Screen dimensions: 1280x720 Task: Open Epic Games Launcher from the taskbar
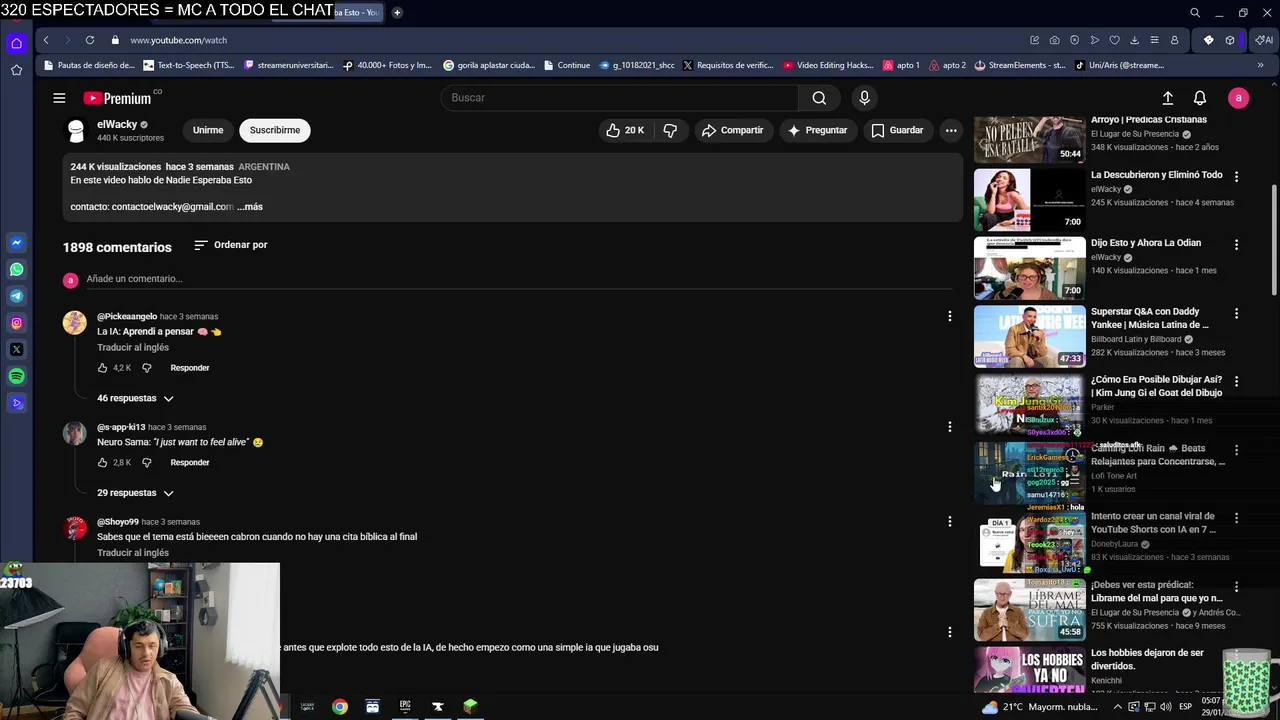point(405,706)
